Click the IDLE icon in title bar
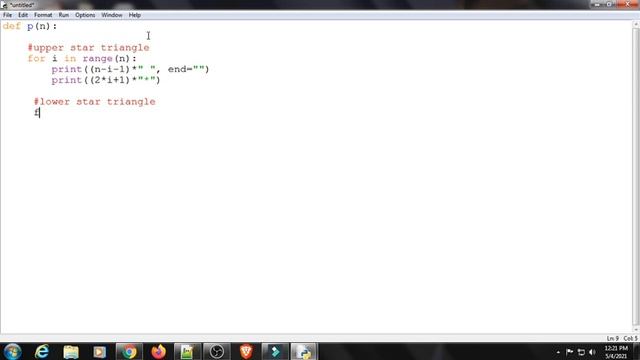The width and height of the screenshot is (640, 360). tap(4, 5)
